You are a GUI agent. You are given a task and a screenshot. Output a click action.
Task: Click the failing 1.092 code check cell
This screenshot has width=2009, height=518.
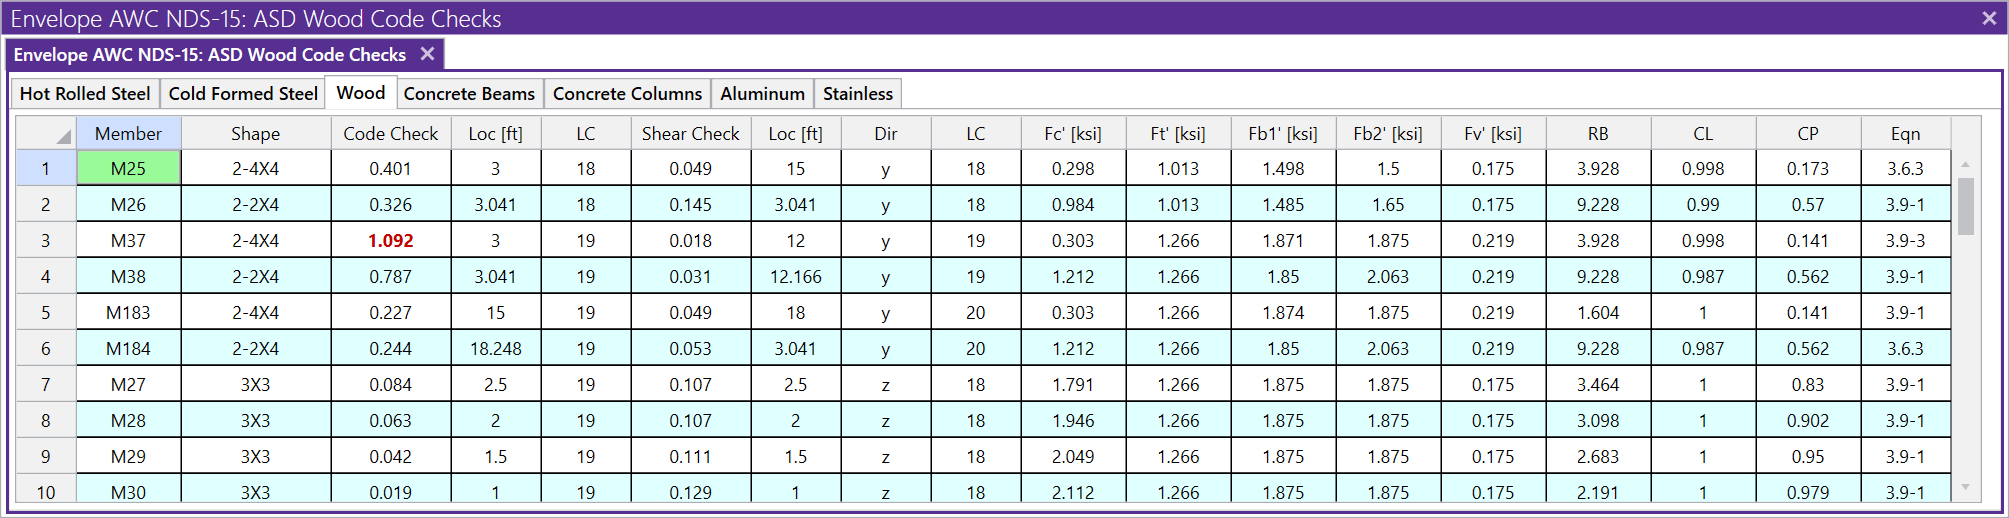pyautogui.click(x=390, y=241)
